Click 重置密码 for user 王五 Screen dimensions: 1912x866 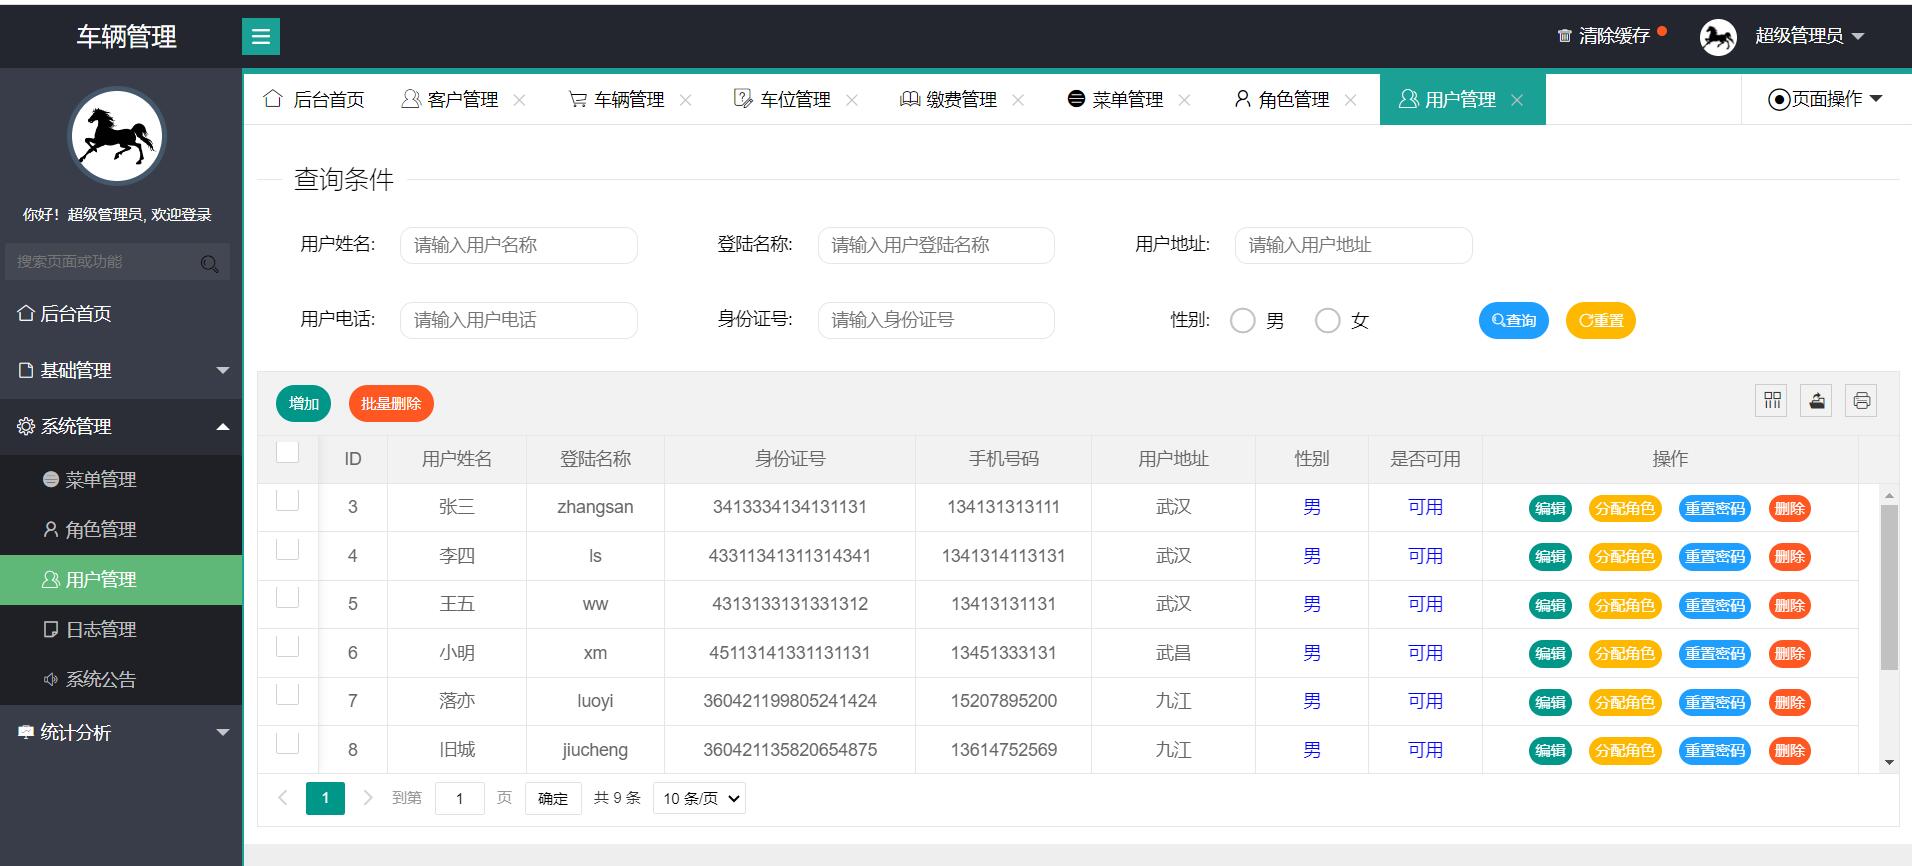point(1715,605)
